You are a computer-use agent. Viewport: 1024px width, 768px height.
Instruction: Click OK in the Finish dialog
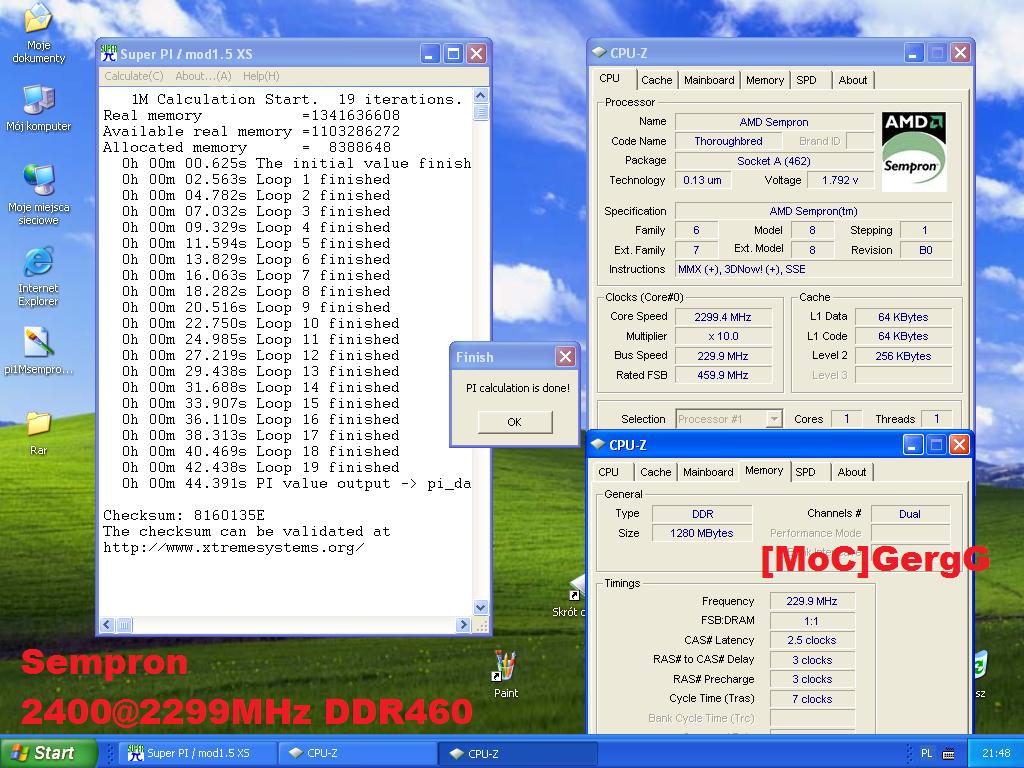pyautogui.click(x=515, y=422)
